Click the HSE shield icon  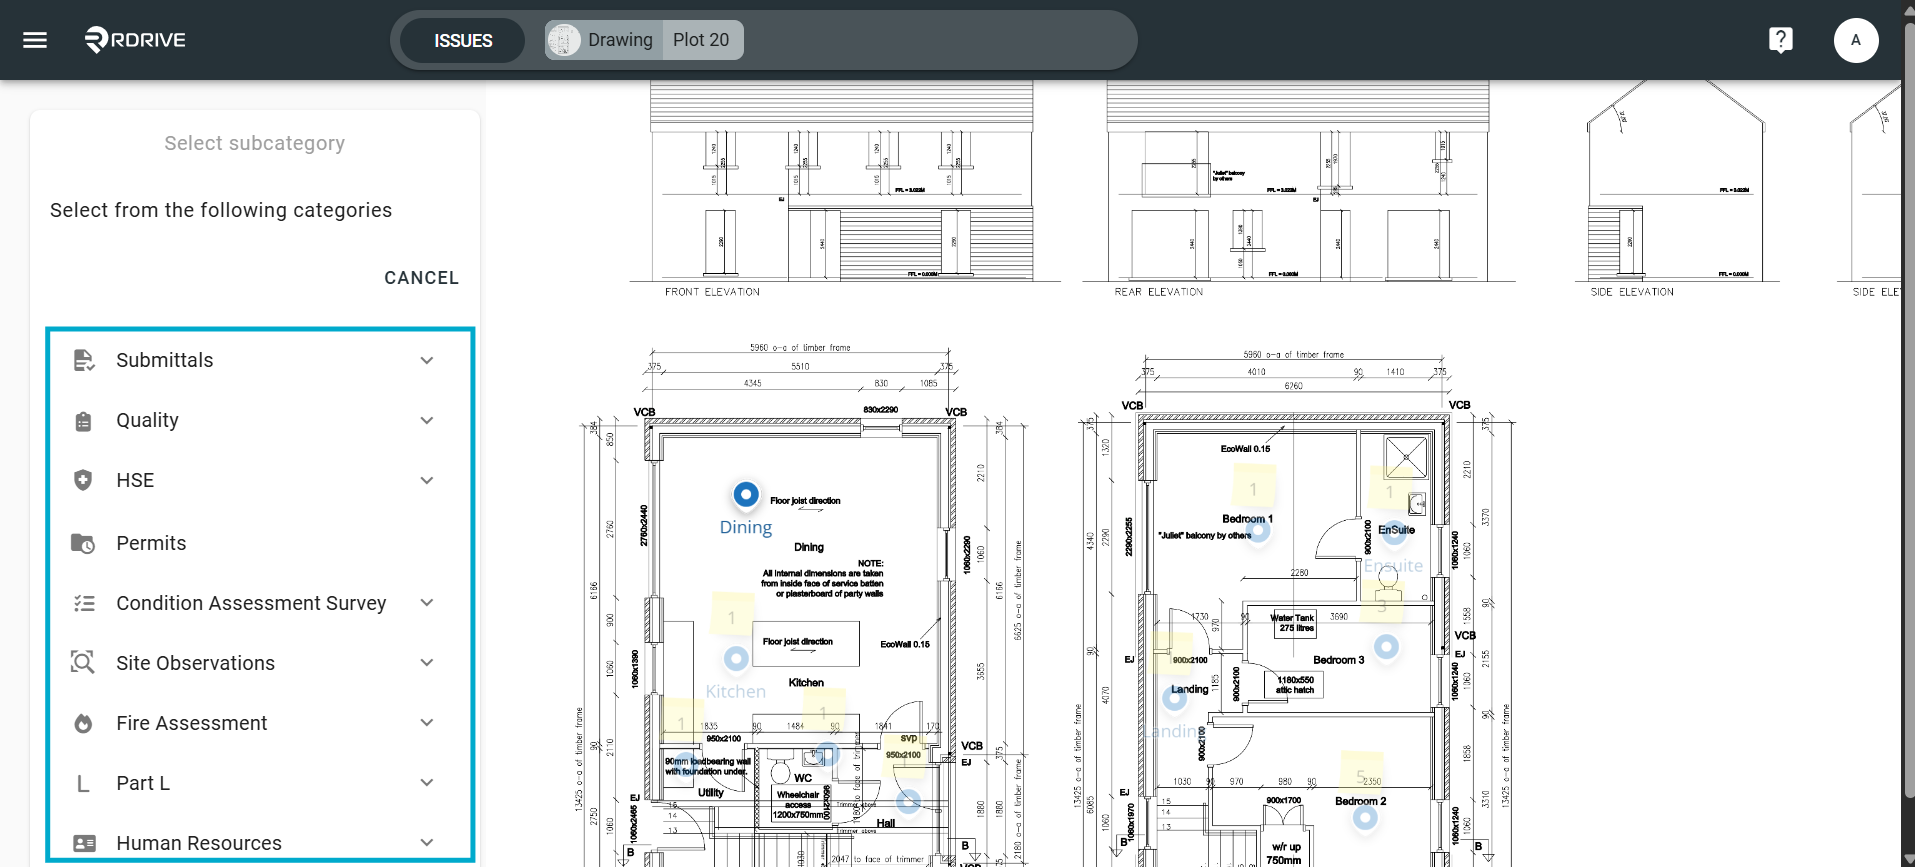pyautogui.click(x=83, y=480)
